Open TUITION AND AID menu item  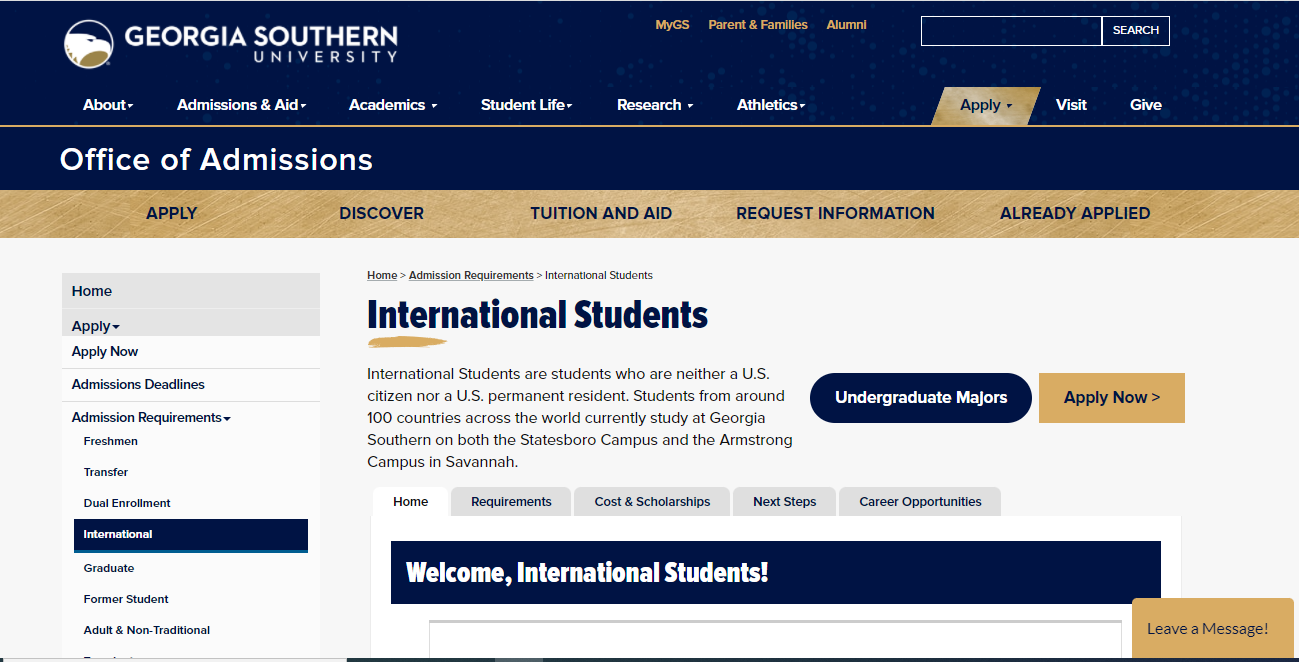[601, 213]
